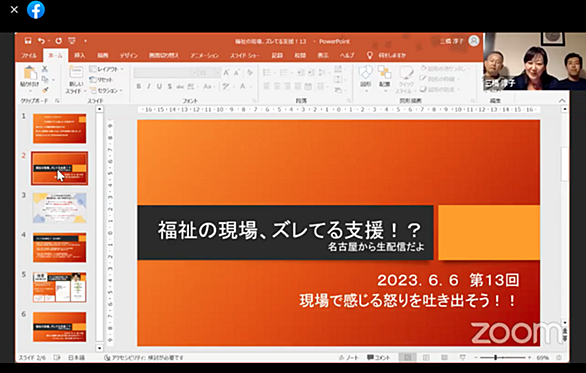The image size is (586, 373).
Task: Click the 何をしますか Tell me search box
Action: point(387,55)
